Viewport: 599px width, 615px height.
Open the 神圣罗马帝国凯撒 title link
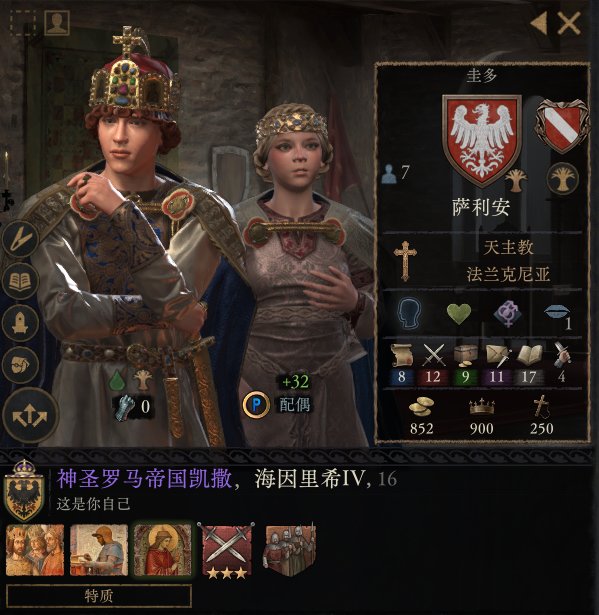(x=145, y=479)
